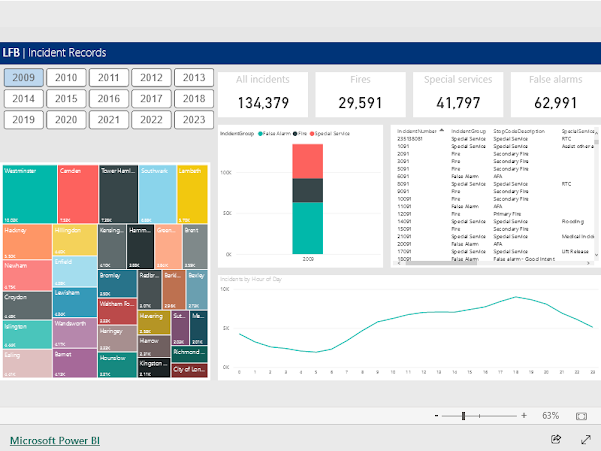Click the table's horizontal scrollbar thumb
Viewport: 601px width, 451px height.
tap(442, 263)
